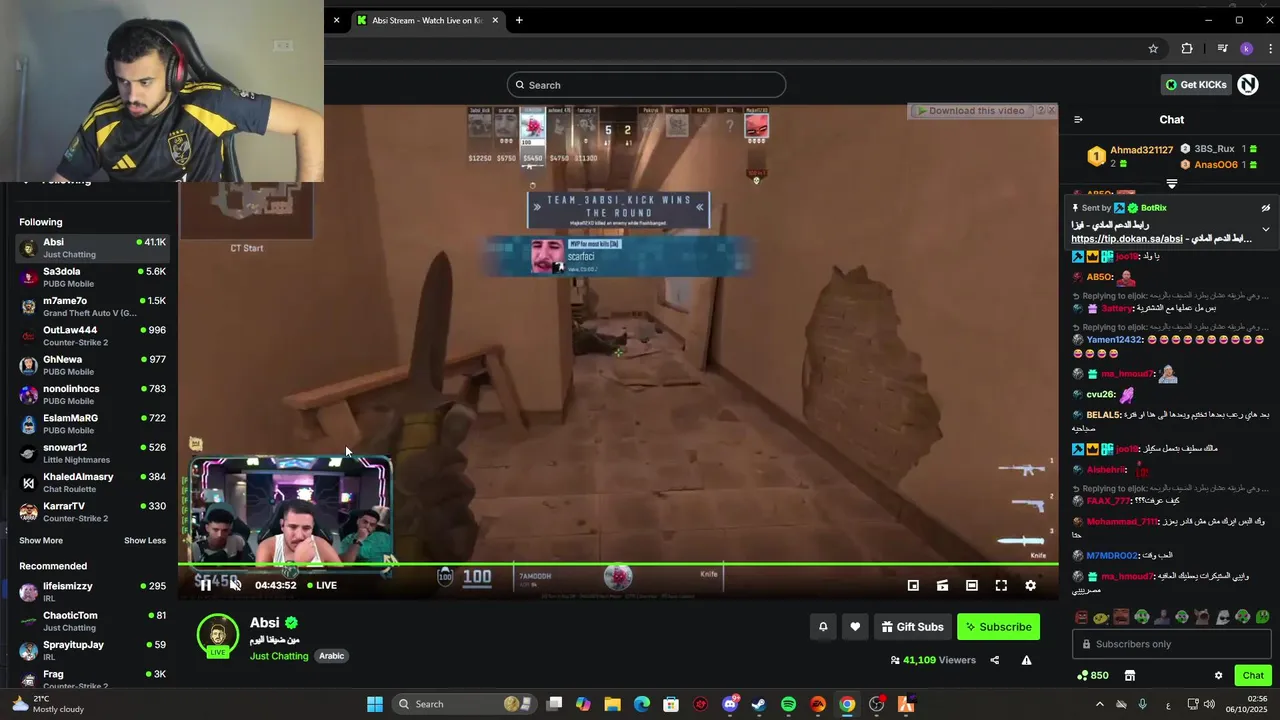The image size is (1280, 720).
Task: Turn on notifications bell for Absi
Action: point(823,627)
